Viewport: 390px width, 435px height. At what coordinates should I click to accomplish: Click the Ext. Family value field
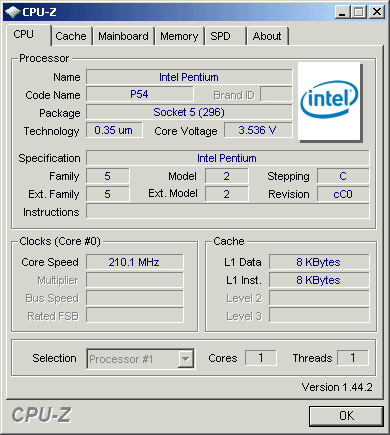coord(108,194)
